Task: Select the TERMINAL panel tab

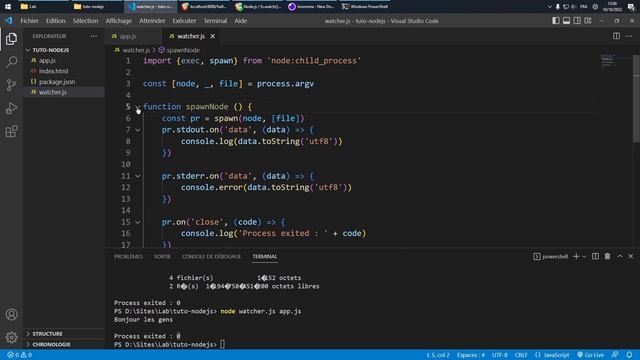Action: pos(264,256)
